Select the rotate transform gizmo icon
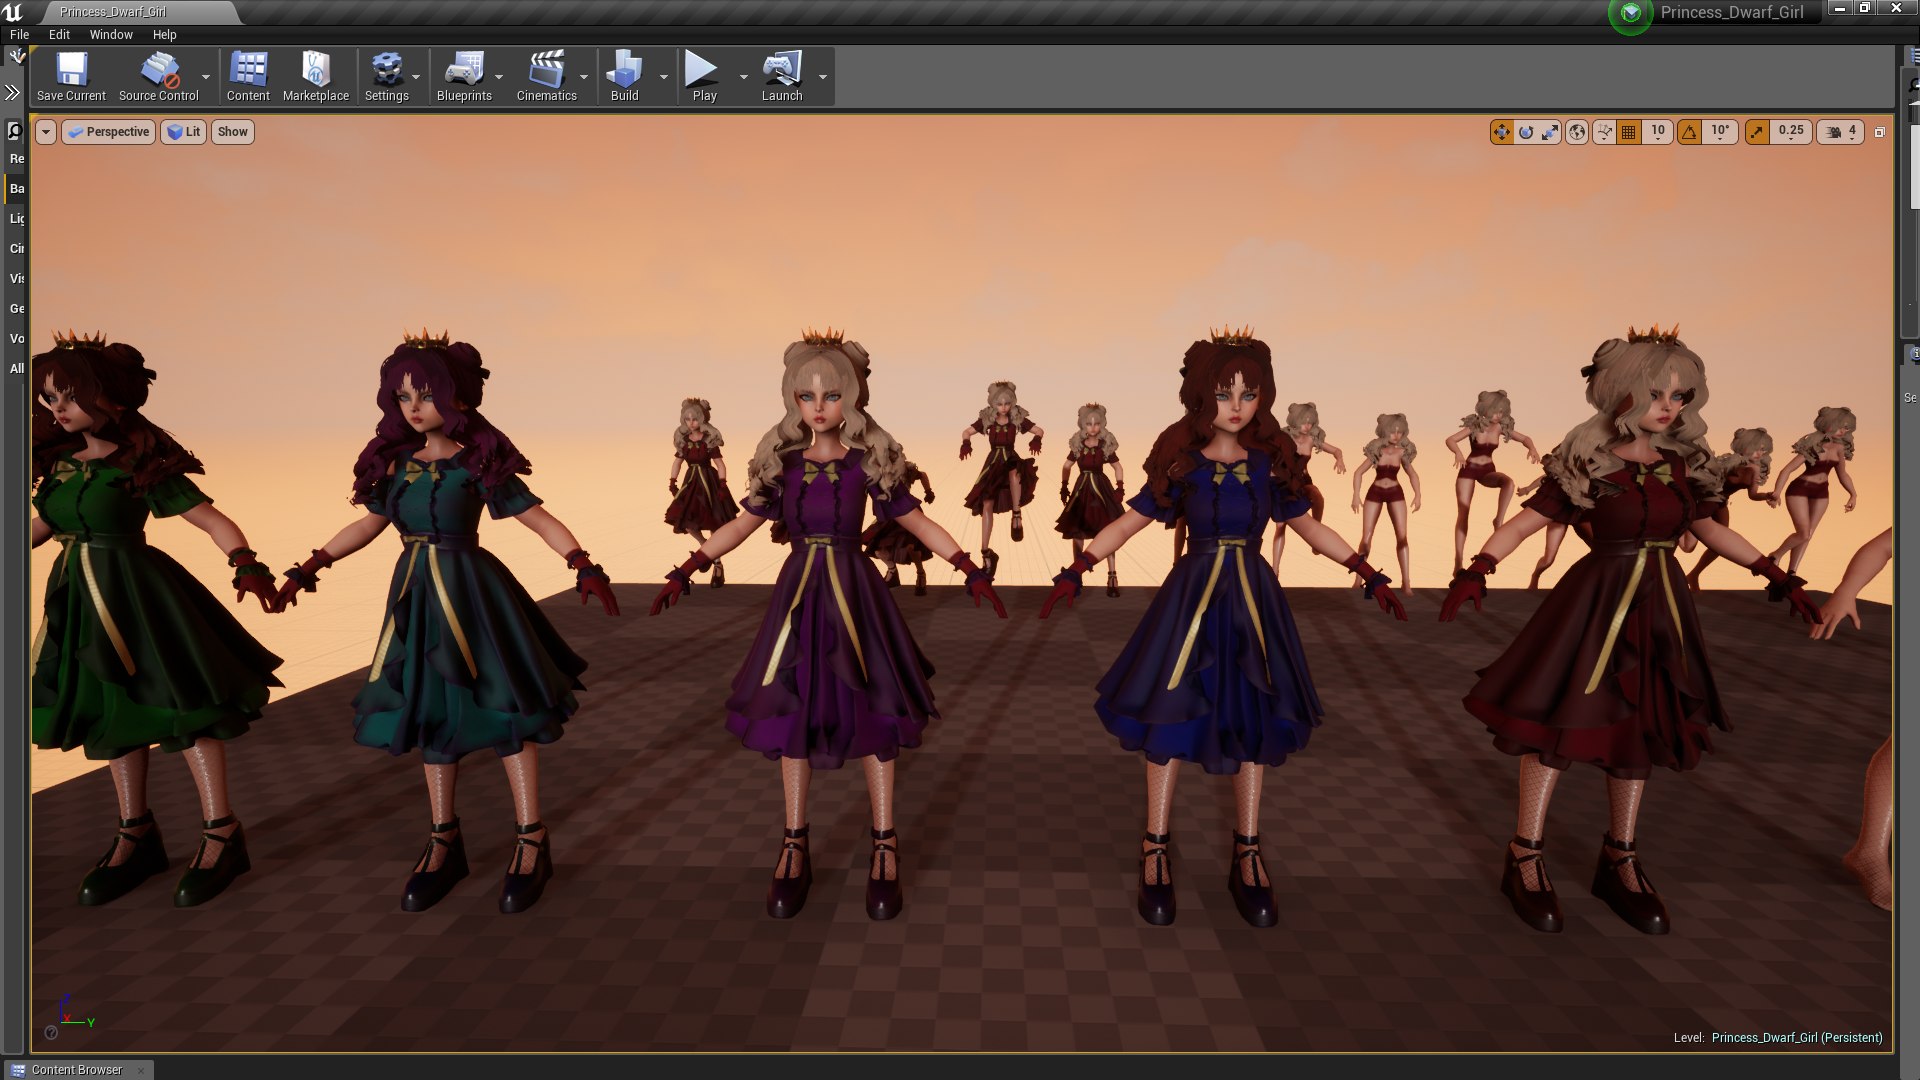Viewport: 1920px width, 1080px height. [x=1526, y=132]
